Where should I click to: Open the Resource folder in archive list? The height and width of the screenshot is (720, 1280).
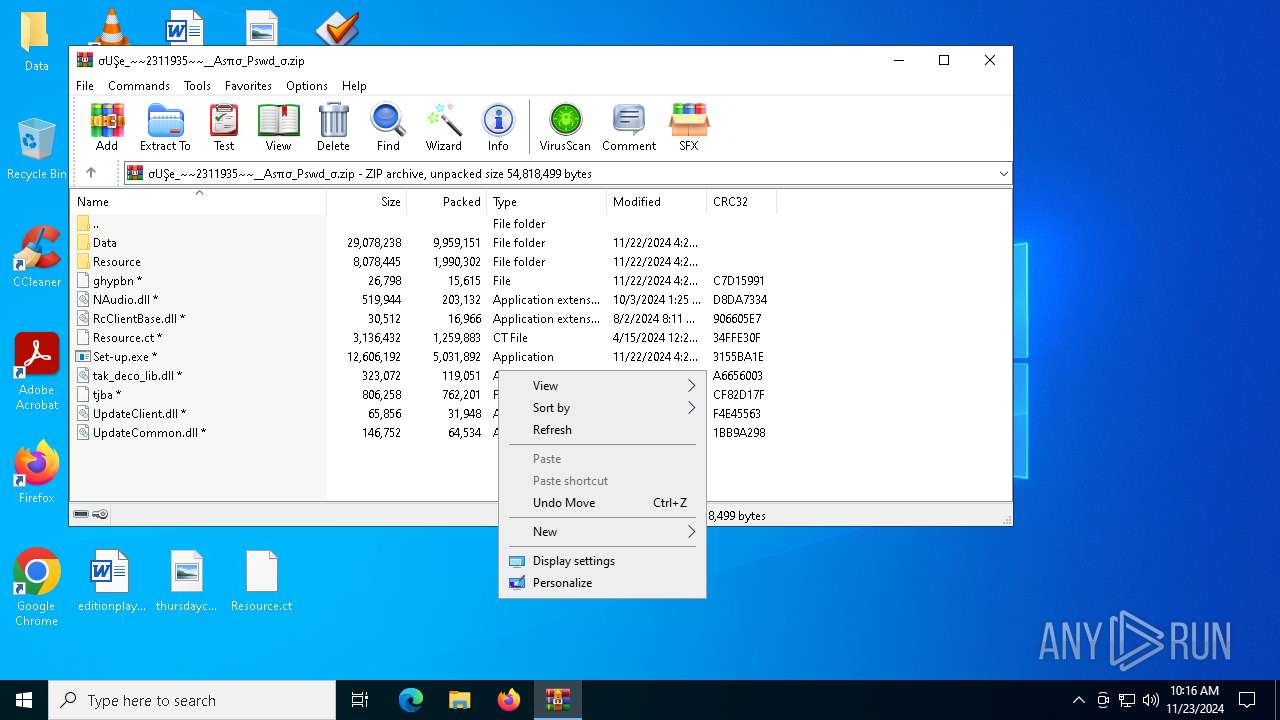pyautogui.click(x=117, y=262)
